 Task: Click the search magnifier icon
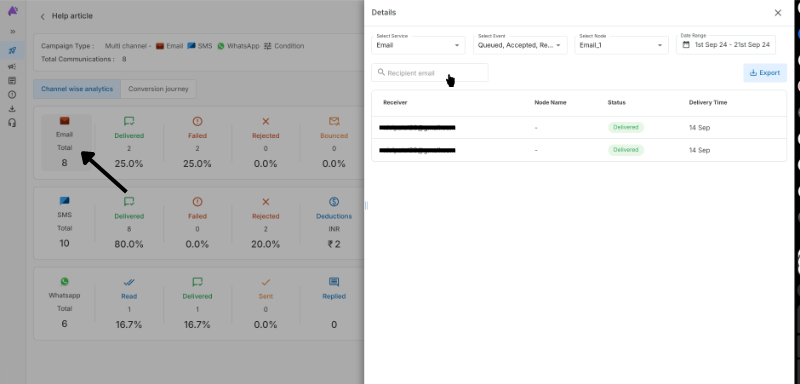tap(381, 72)
